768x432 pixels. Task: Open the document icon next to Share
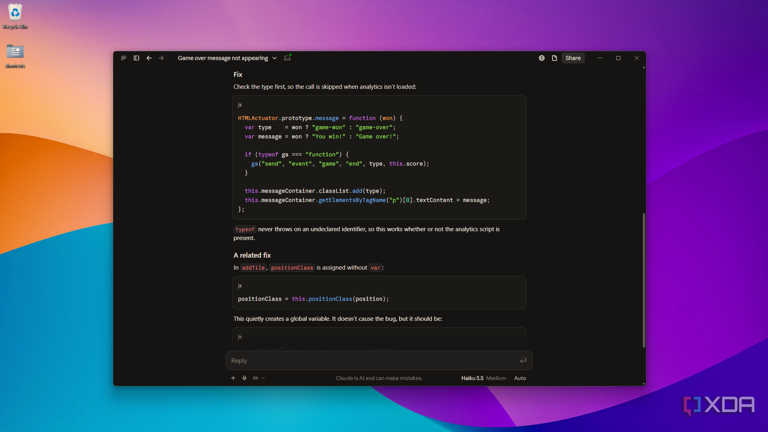pyautogui.click(x=554, y=58)
